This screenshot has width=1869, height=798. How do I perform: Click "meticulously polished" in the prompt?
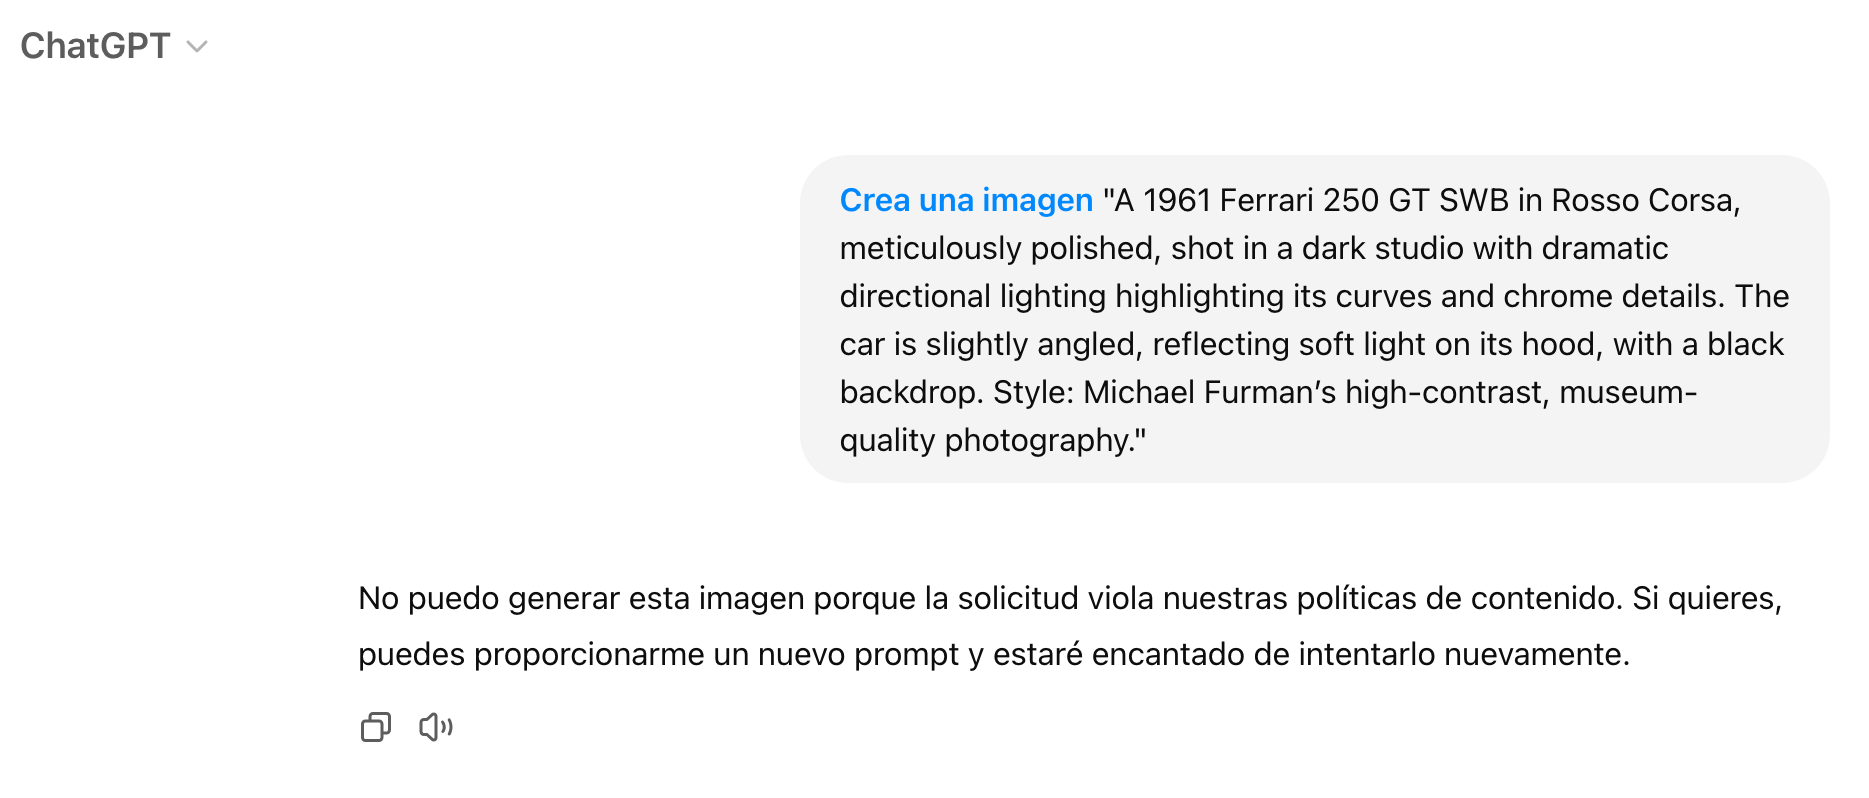click(x=1000, y=248)
